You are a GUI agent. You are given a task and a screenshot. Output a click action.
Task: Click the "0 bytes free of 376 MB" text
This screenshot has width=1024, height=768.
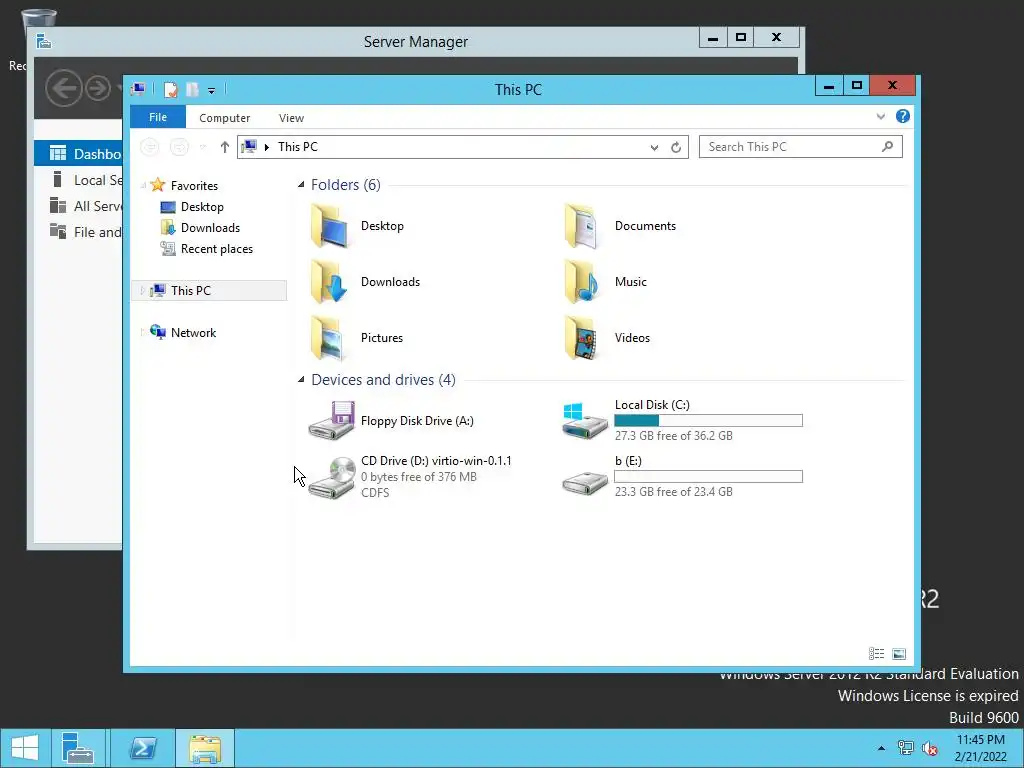[x=419, y=477]
